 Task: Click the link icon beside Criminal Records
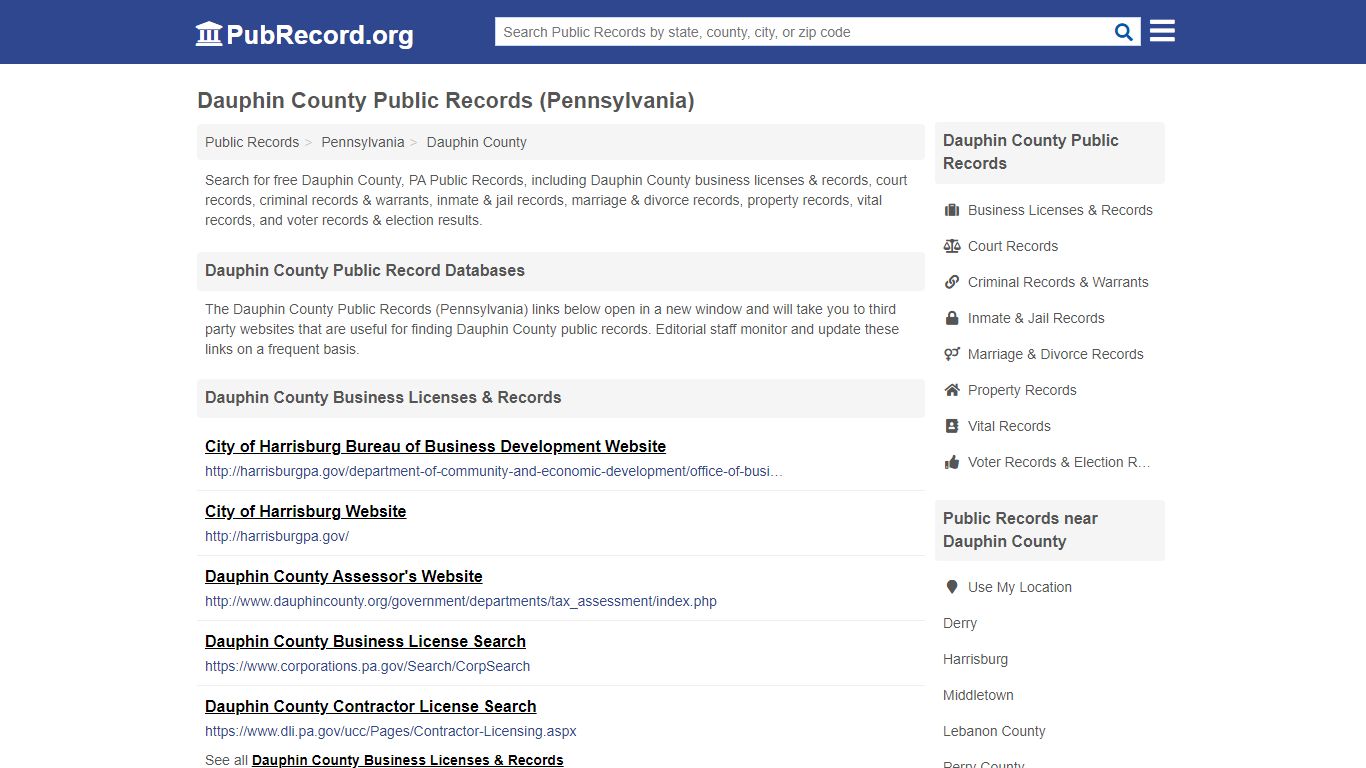point(952,282)
